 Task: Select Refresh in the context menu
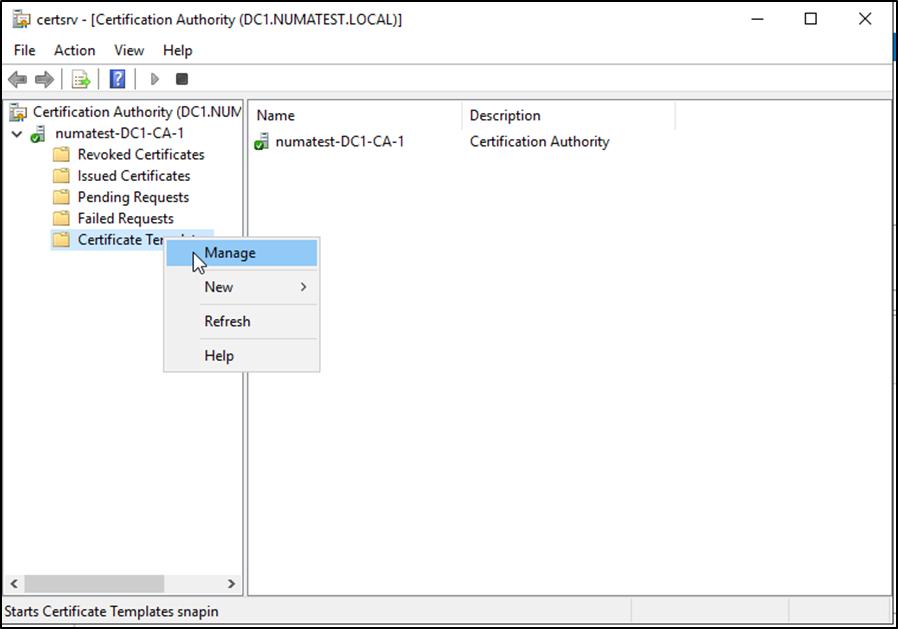pyautogui.click(x=227, y=322)
